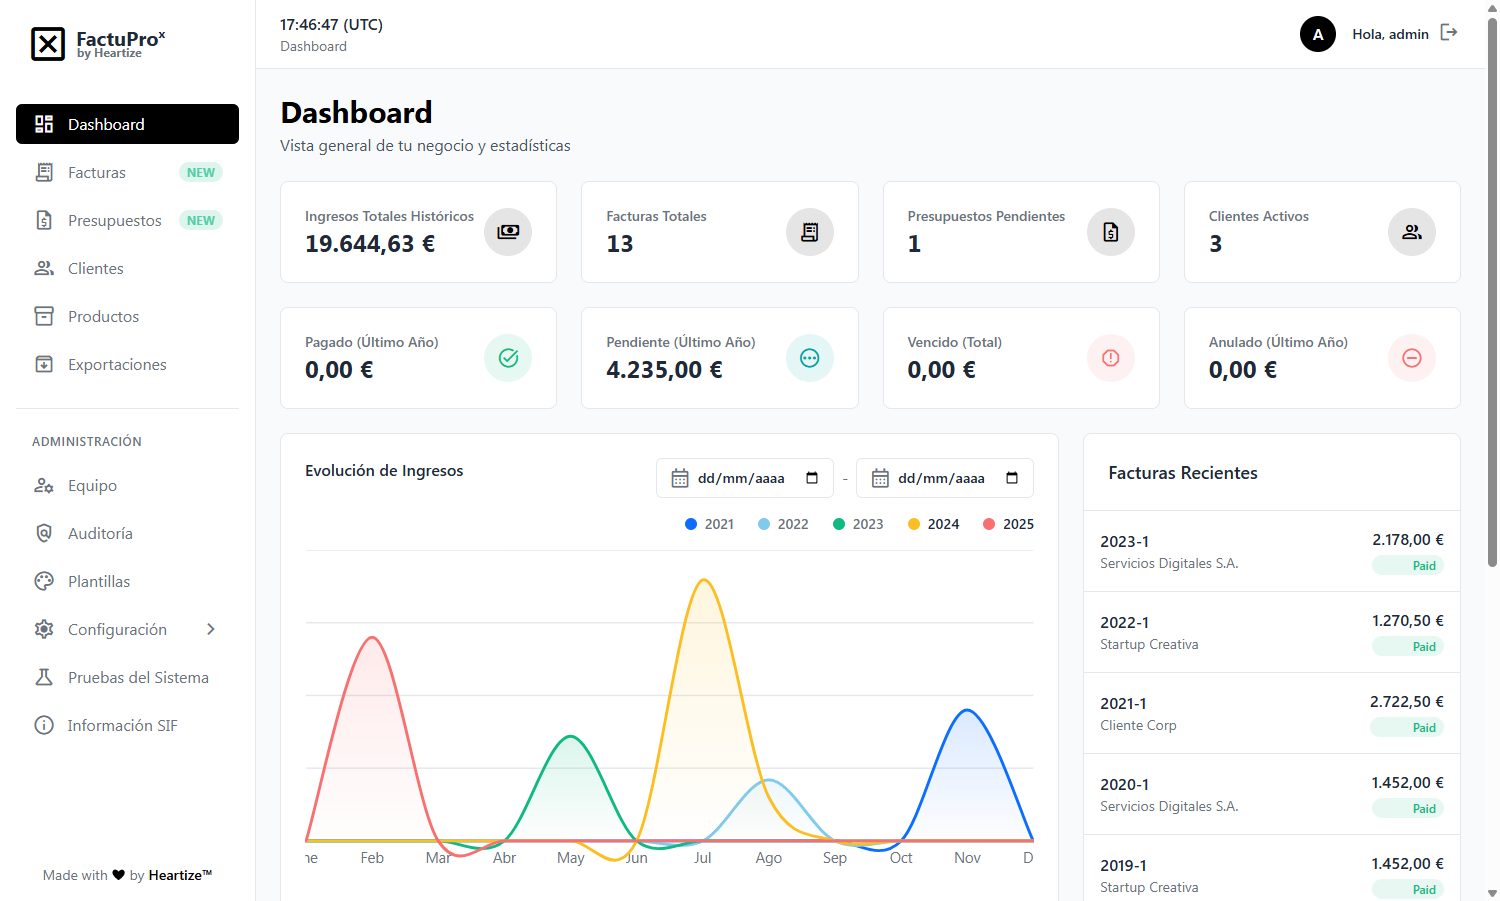Switch to the Dashboard menu entry
This screenshot has height=901, width=1500.
[x=105, y=124]
